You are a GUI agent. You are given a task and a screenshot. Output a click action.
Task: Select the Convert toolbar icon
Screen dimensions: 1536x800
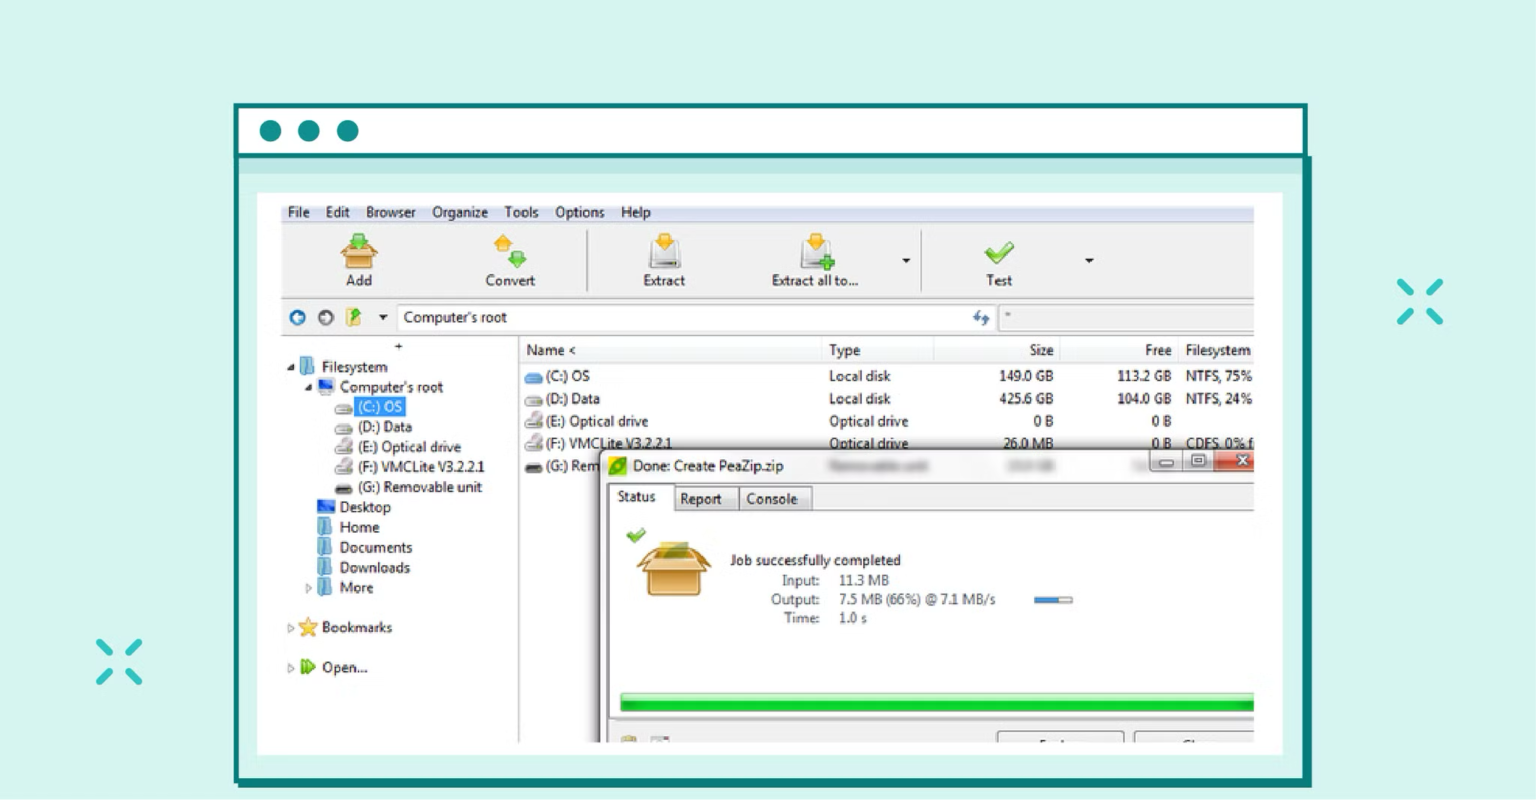click(509, 252)
